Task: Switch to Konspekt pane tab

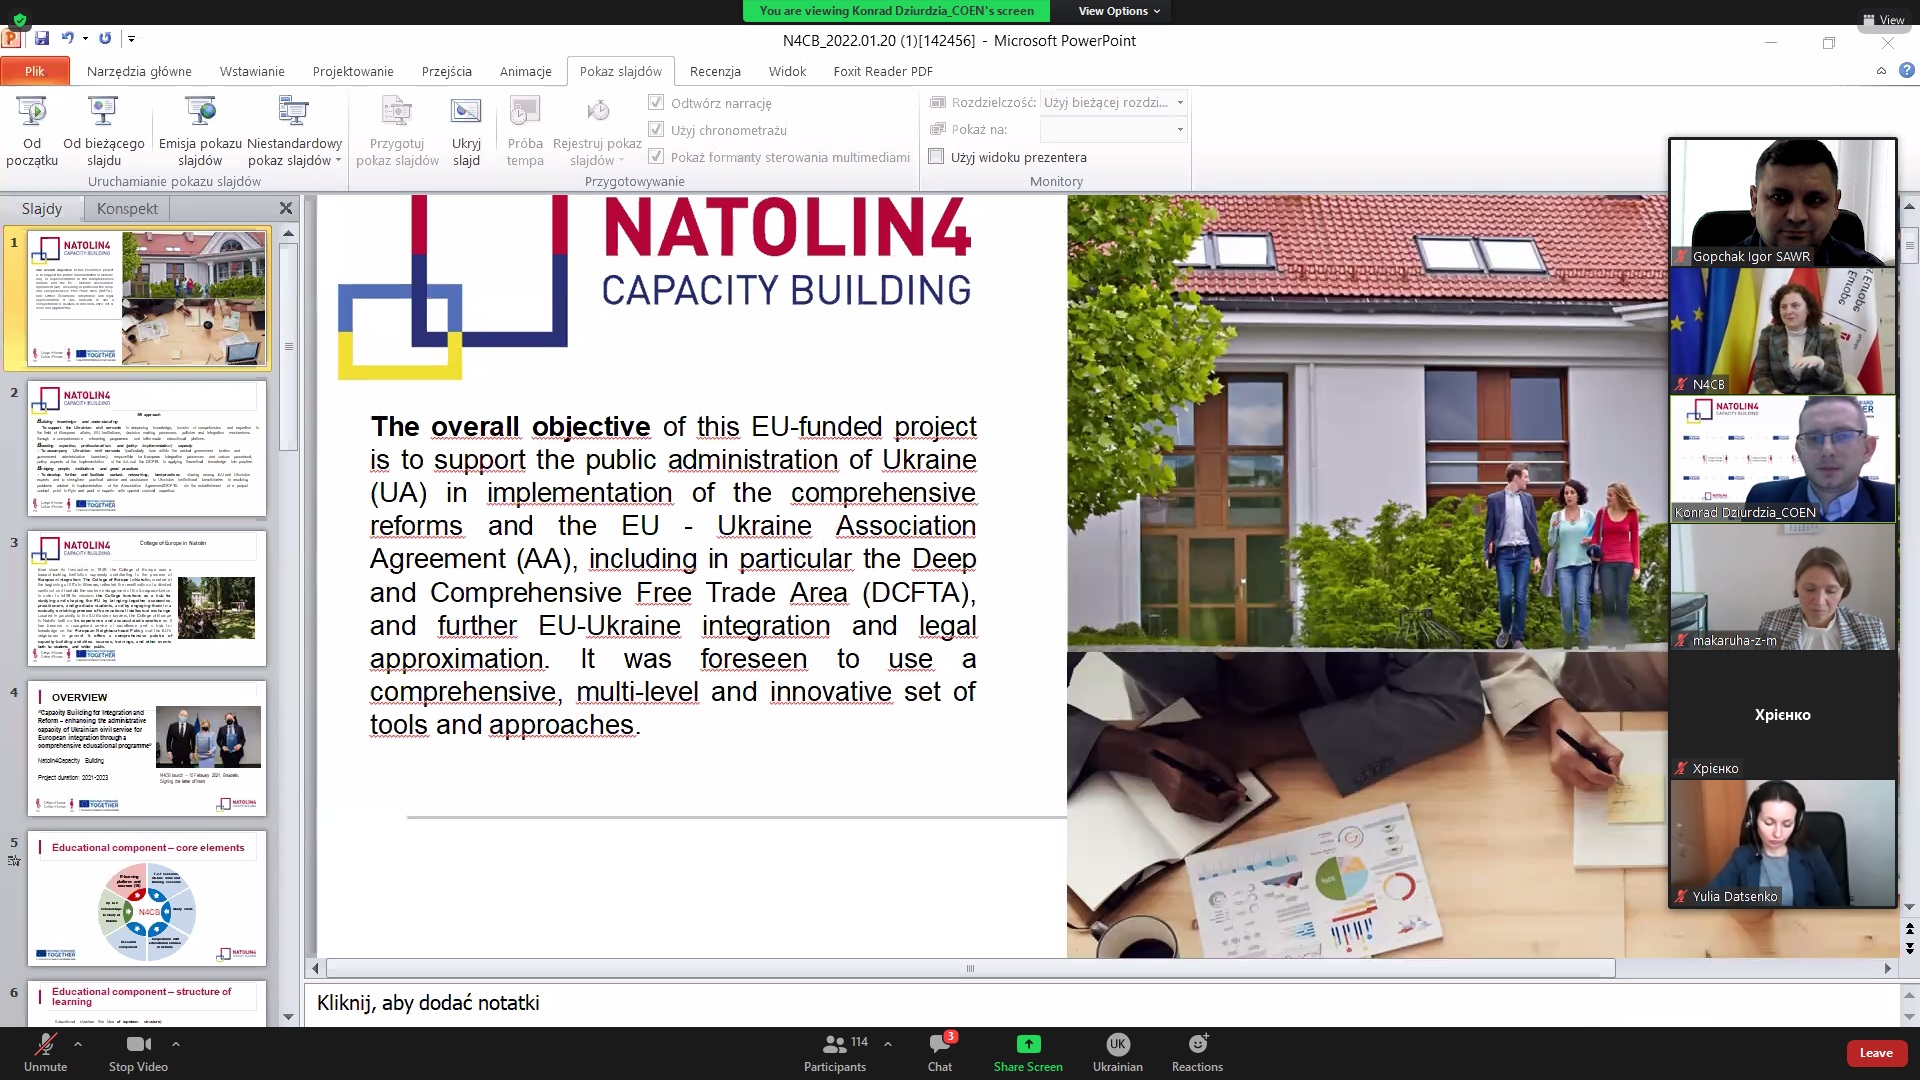Action: tap(127, 208)
